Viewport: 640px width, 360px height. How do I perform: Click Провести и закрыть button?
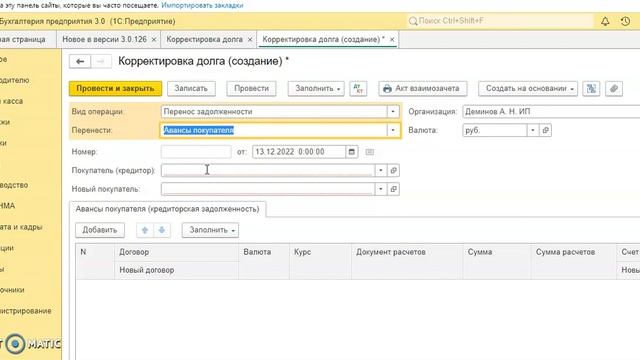click(115, 89)
